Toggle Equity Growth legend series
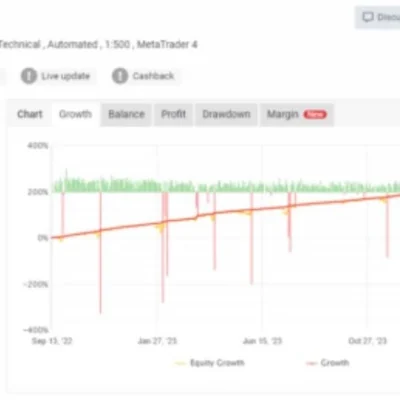This screenshot has width=400, height=400. [210, 363]
